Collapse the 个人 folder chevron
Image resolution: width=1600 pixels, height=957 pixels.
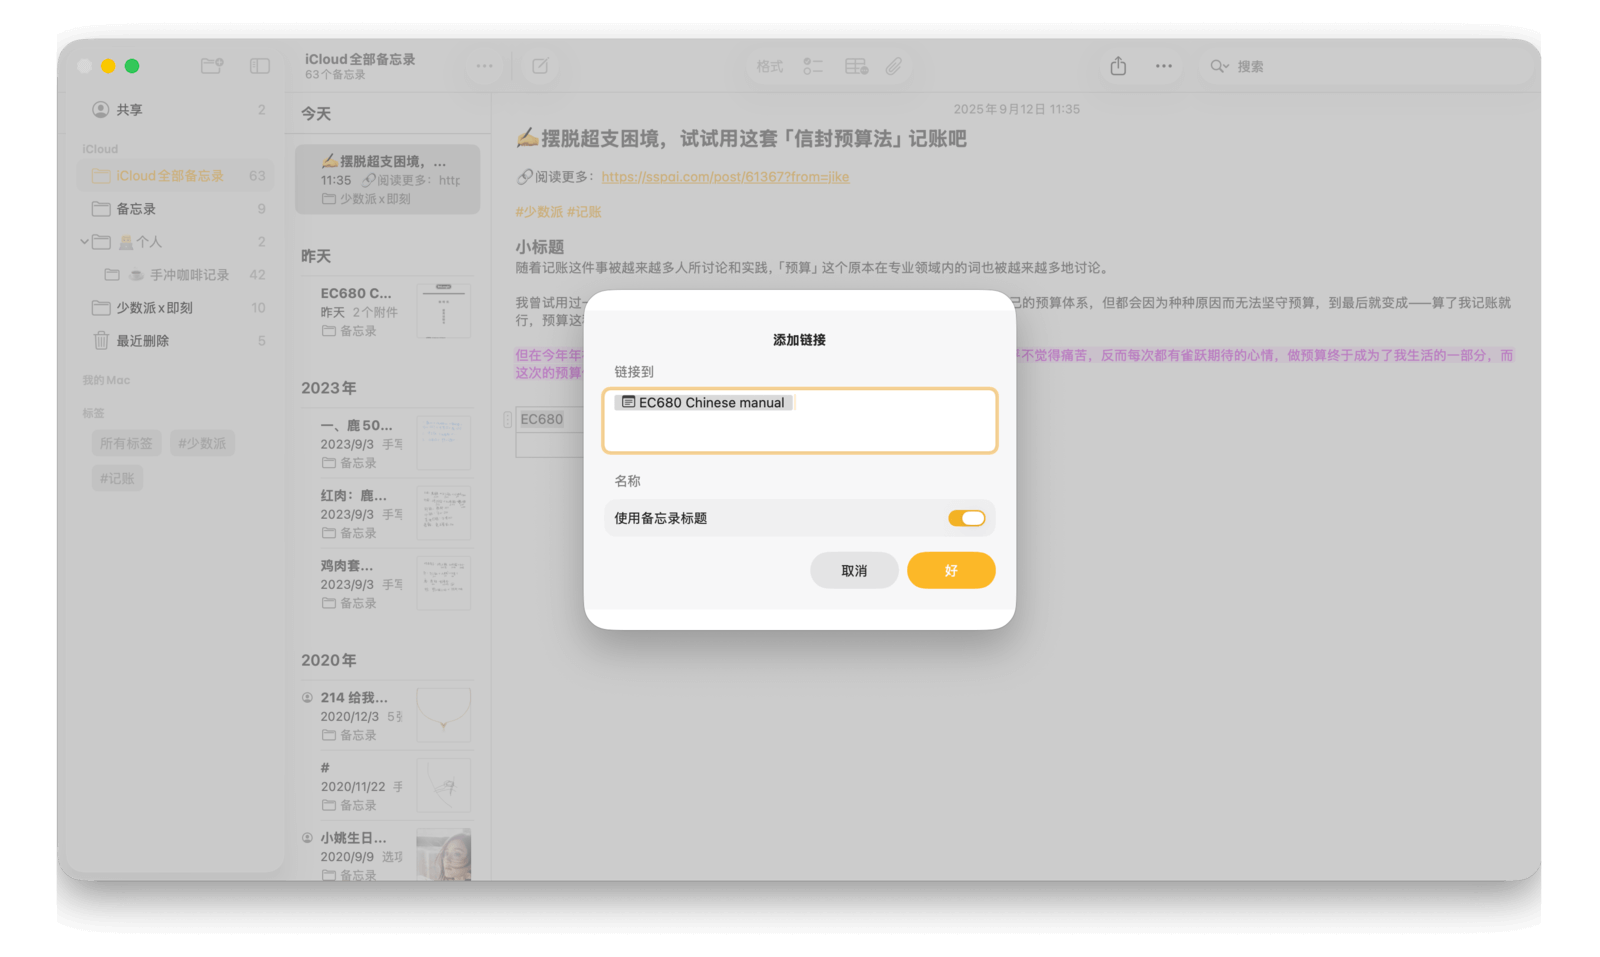[85, 242]
